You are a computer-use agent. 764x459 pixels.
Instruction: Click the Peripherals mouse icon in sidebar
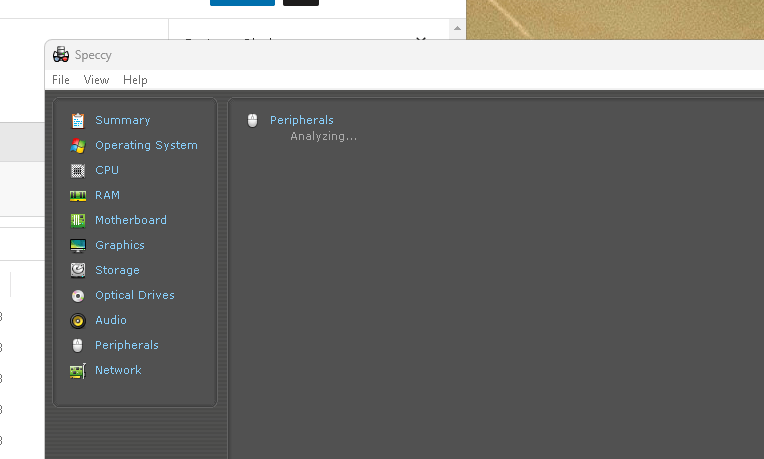click(77, 345)
